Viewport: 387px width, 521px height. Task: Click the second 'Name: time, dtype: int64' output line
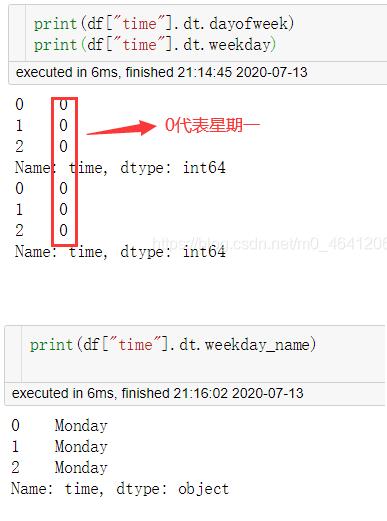(x=120, y=251)
